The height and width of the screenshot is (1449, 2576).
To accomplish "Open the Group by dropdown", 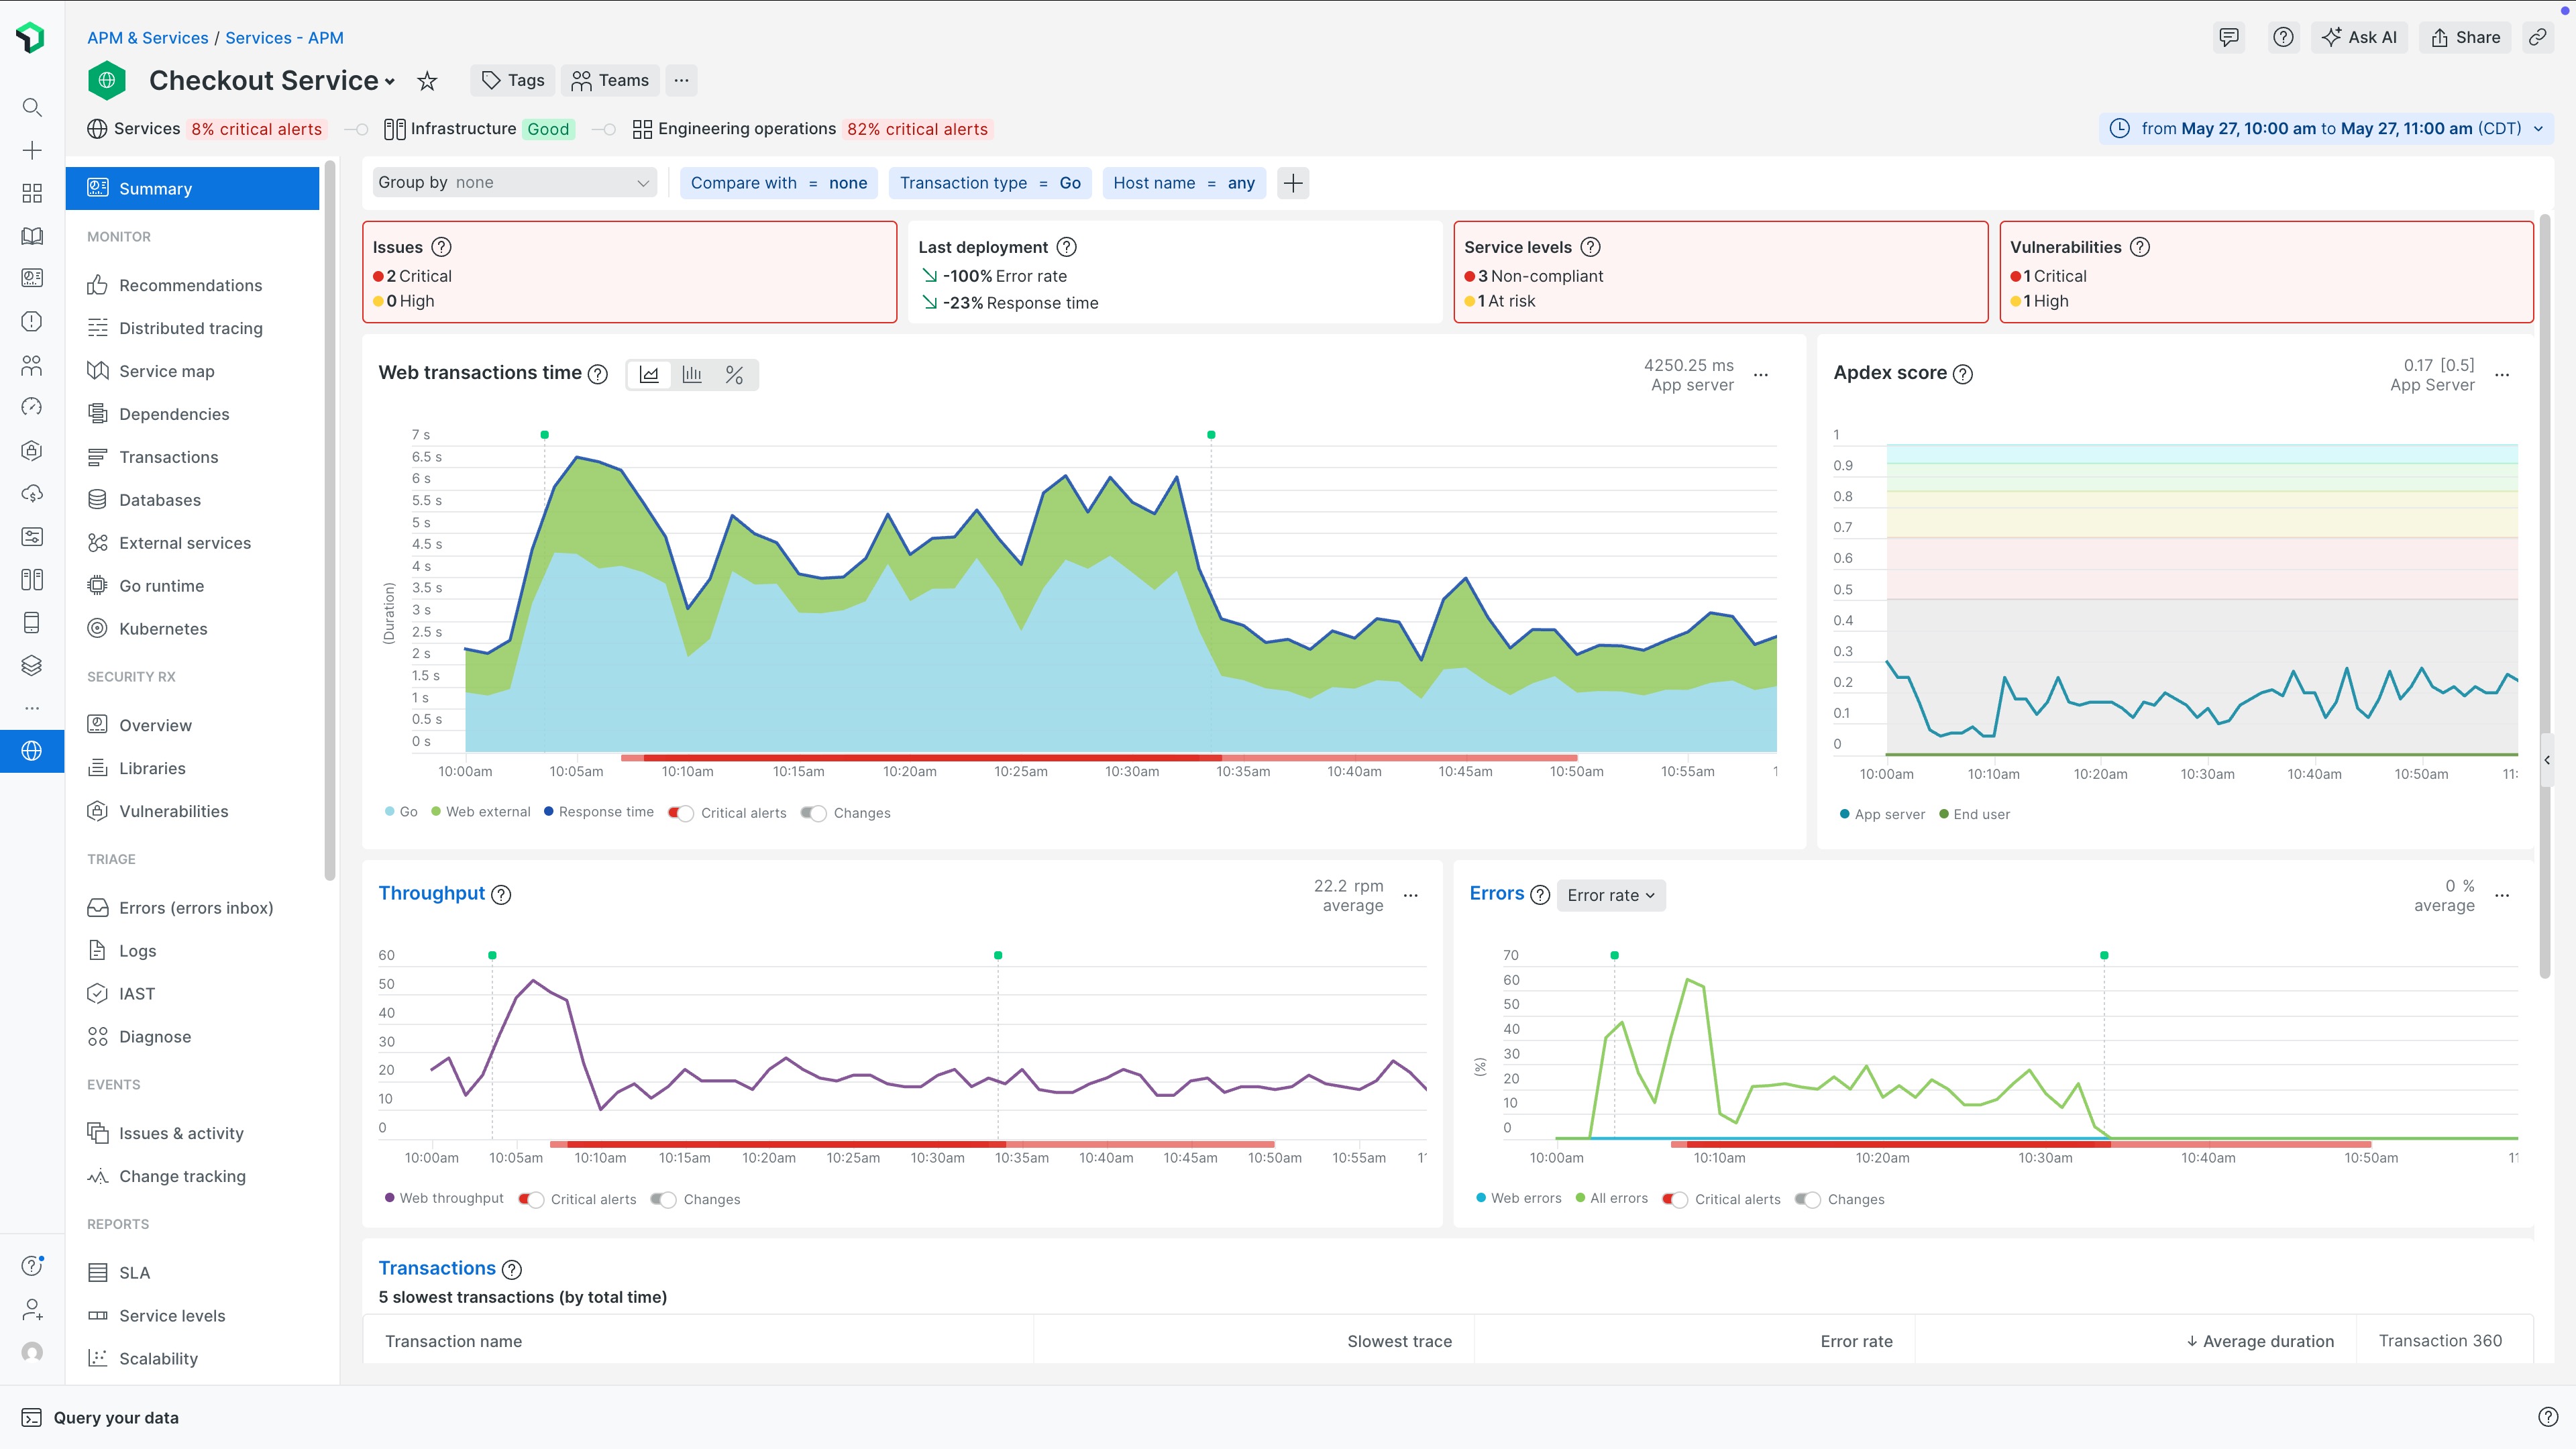I will 514,182.
